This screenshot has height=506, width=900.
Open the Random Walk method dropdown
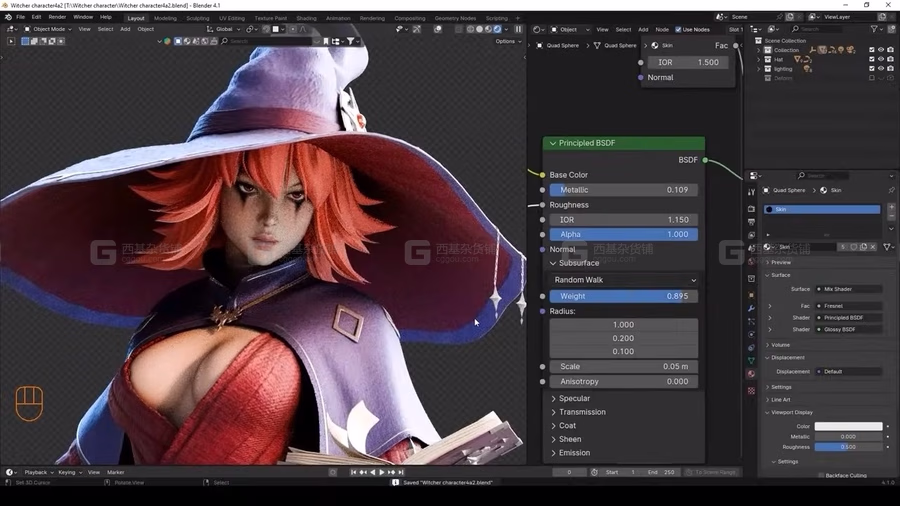coord(623,280)
